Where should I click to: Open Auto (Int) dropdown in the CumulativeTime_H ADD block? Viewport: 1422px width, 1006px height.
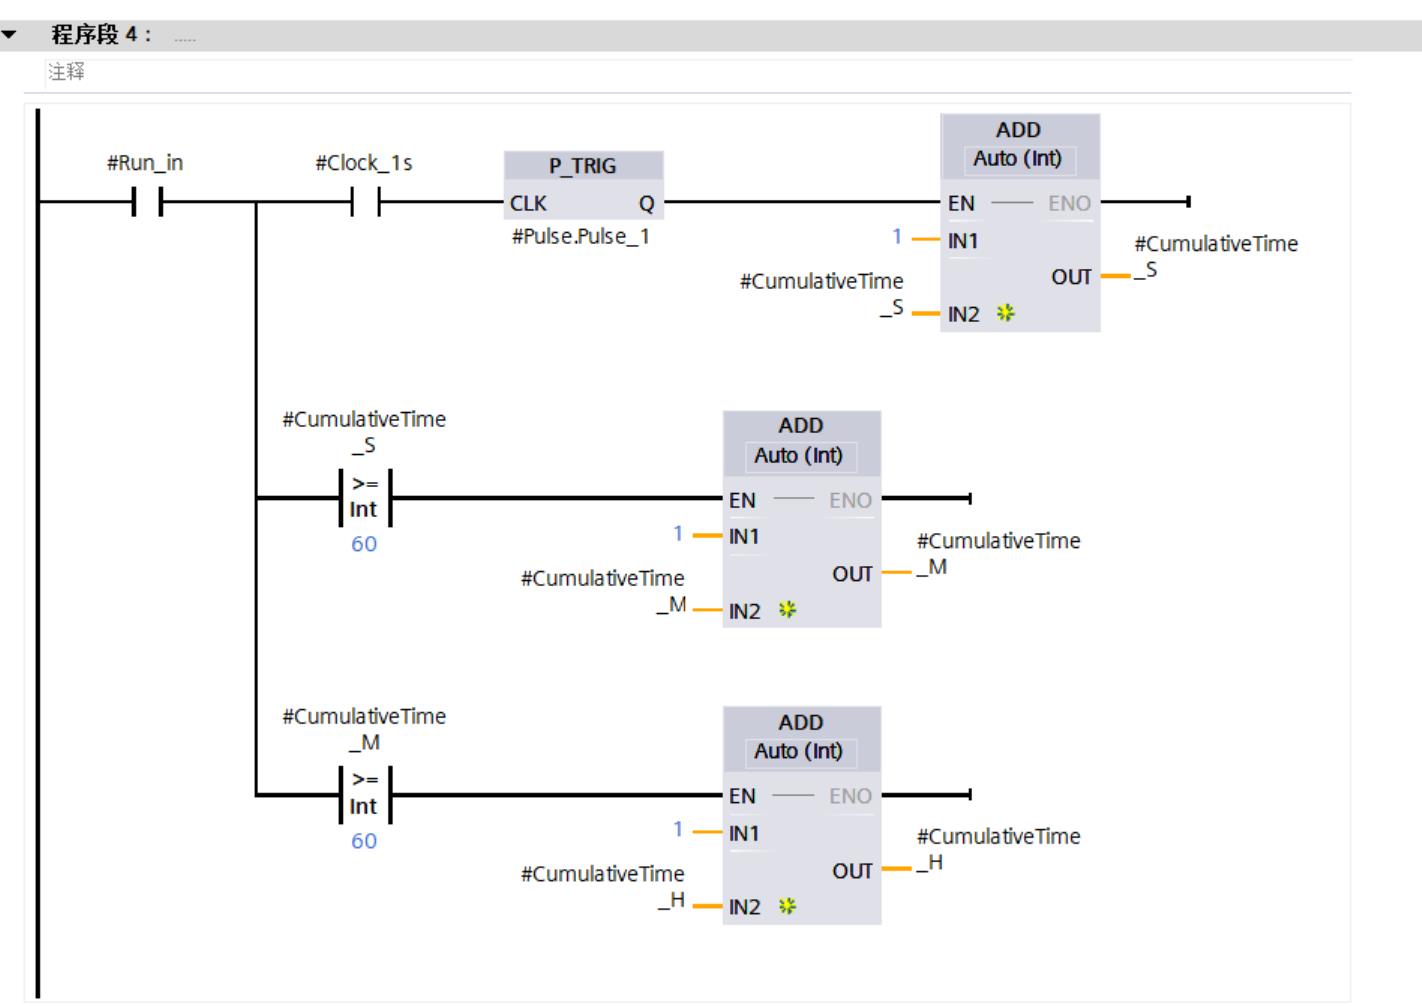point(799,752)
